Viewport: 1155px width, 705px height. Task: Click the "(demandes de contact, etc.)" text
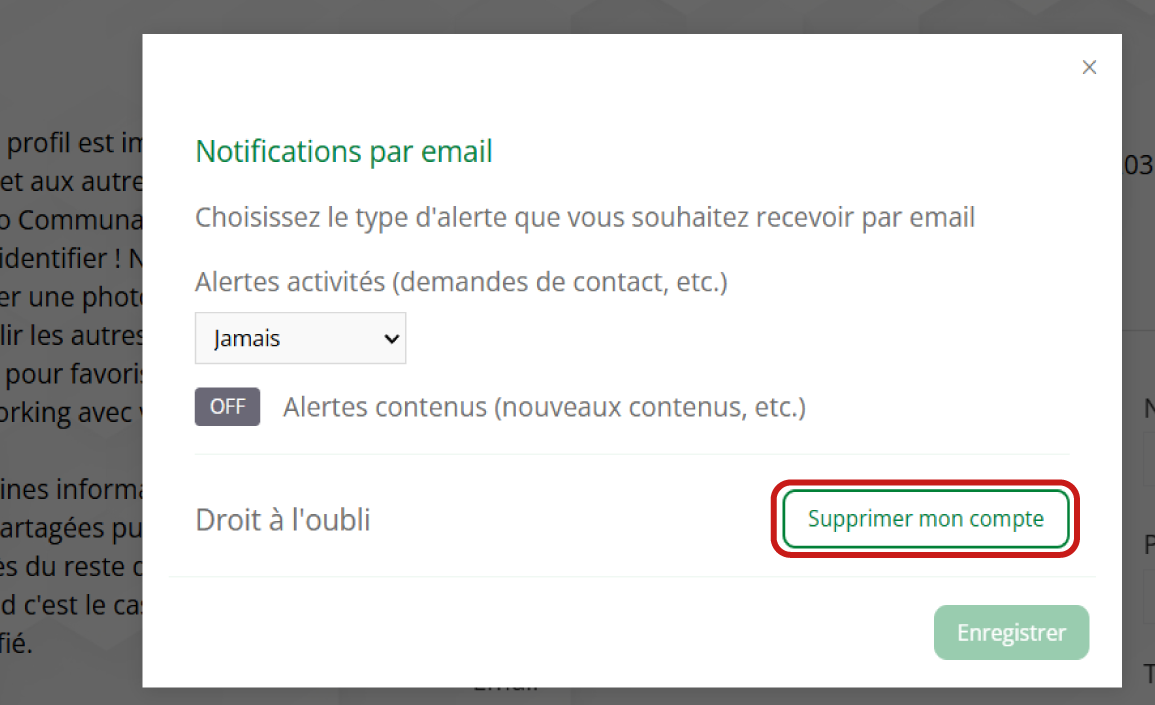pyautogui.click(x=560, y=282)
